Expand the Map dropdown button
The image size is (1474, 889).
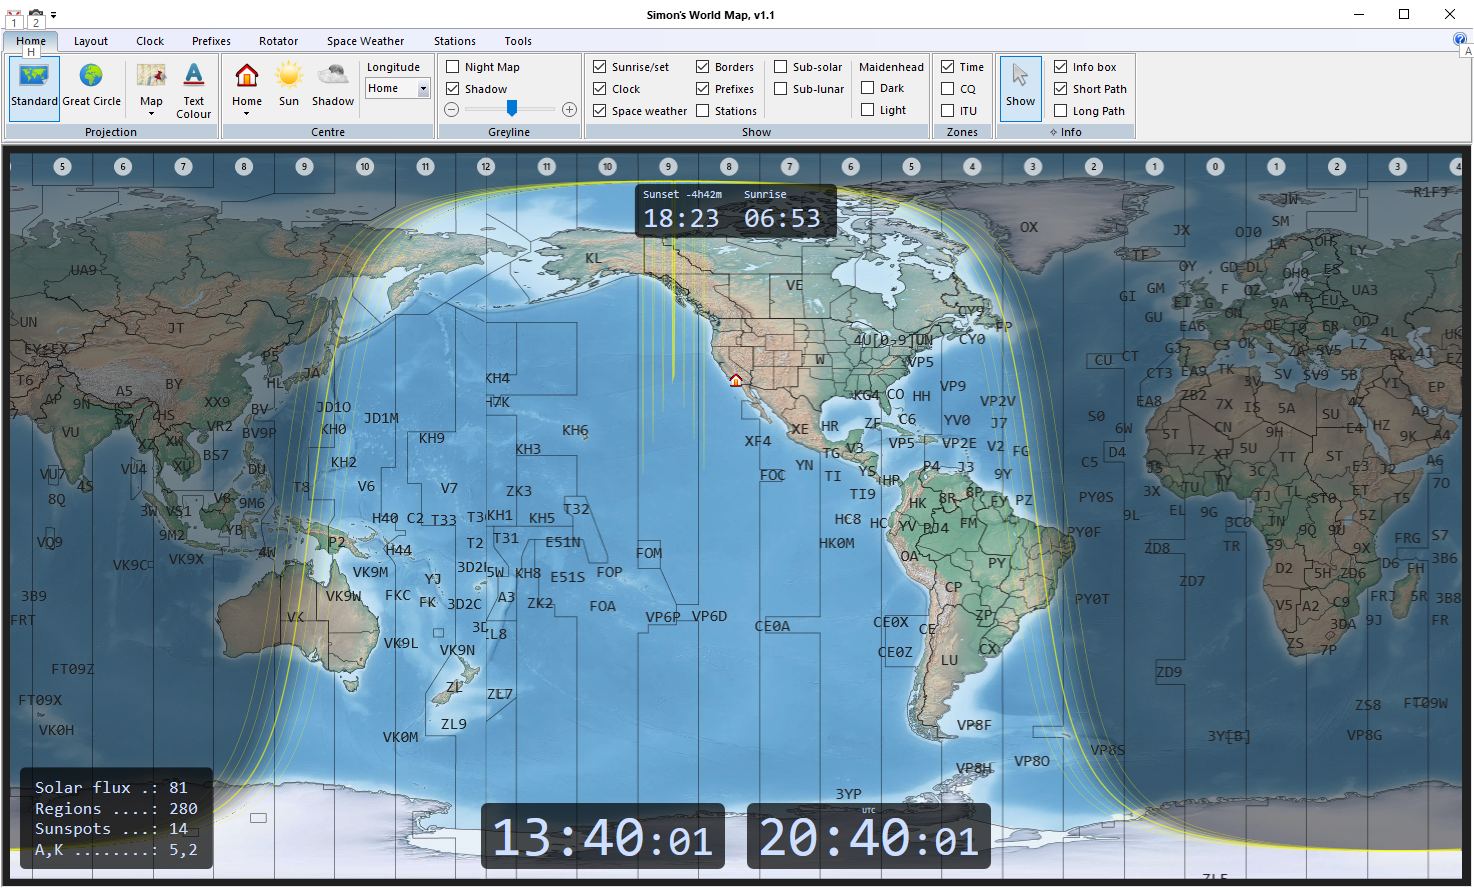(x=151, y=113)
